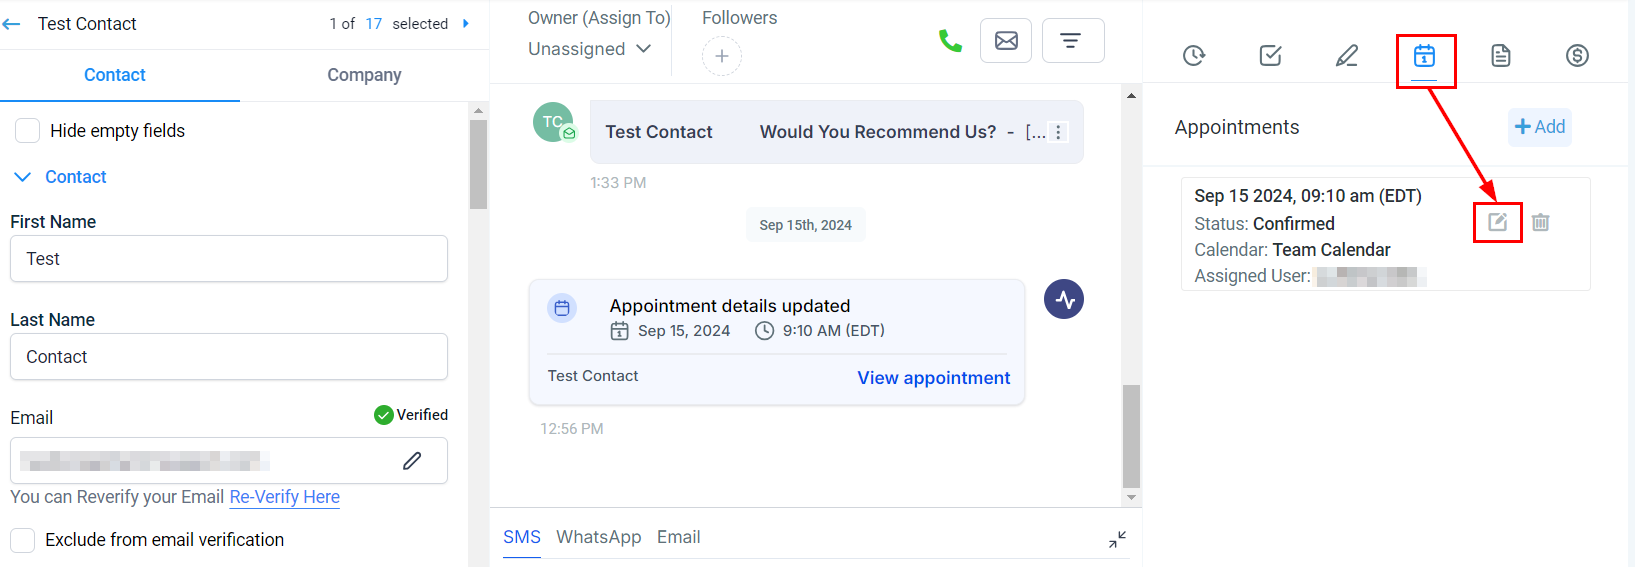Open the Unassigned owner dropdown
Screen dimensions: 1635x567
589,49
